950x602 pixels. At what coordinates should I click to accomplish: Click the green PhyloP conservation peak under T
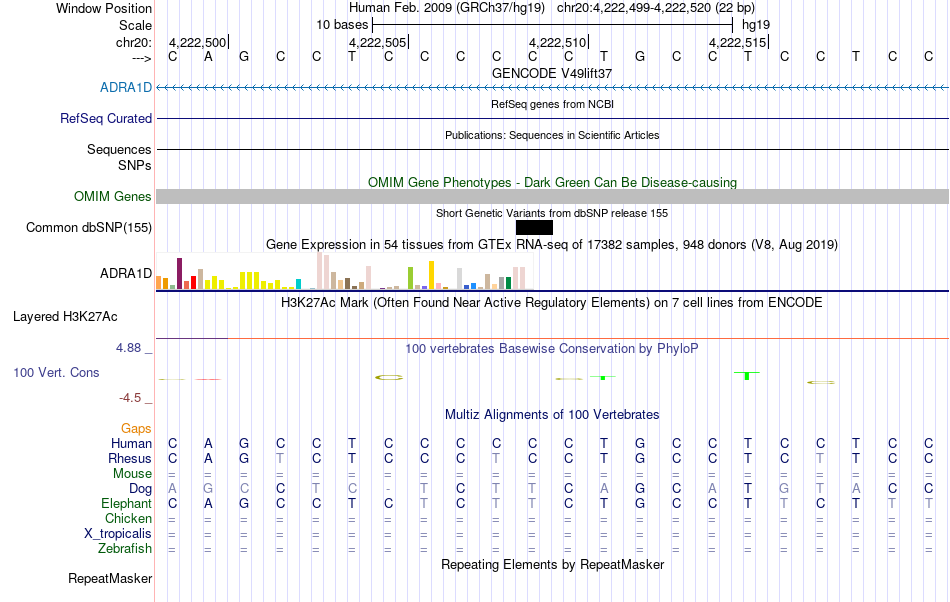coord(747,375)
